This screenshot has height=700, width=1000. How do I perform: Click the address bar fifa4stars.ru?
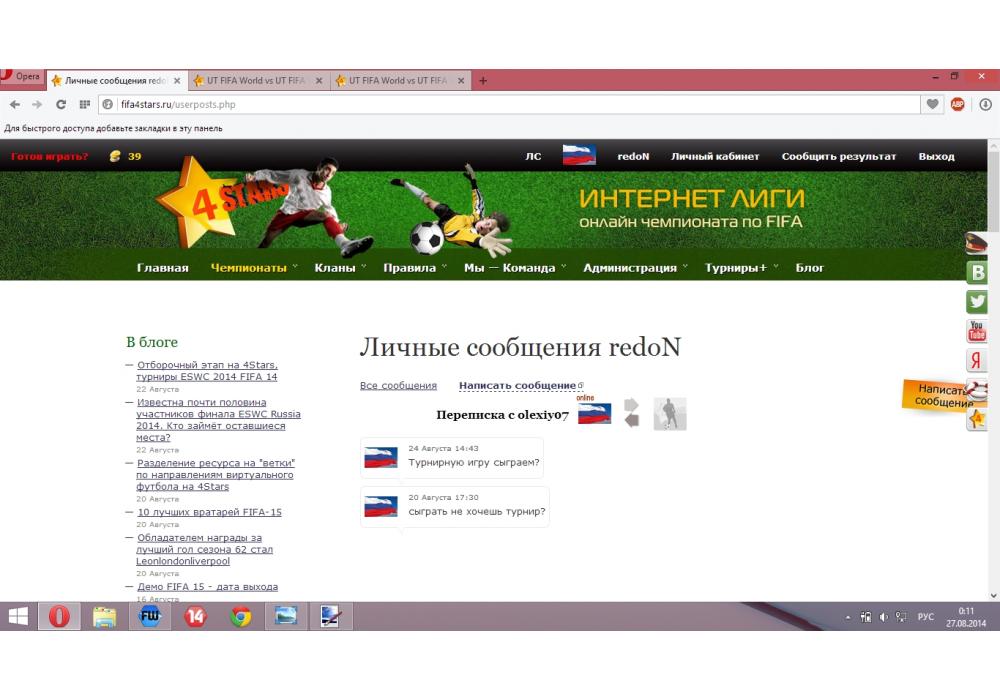coord(509,104)
